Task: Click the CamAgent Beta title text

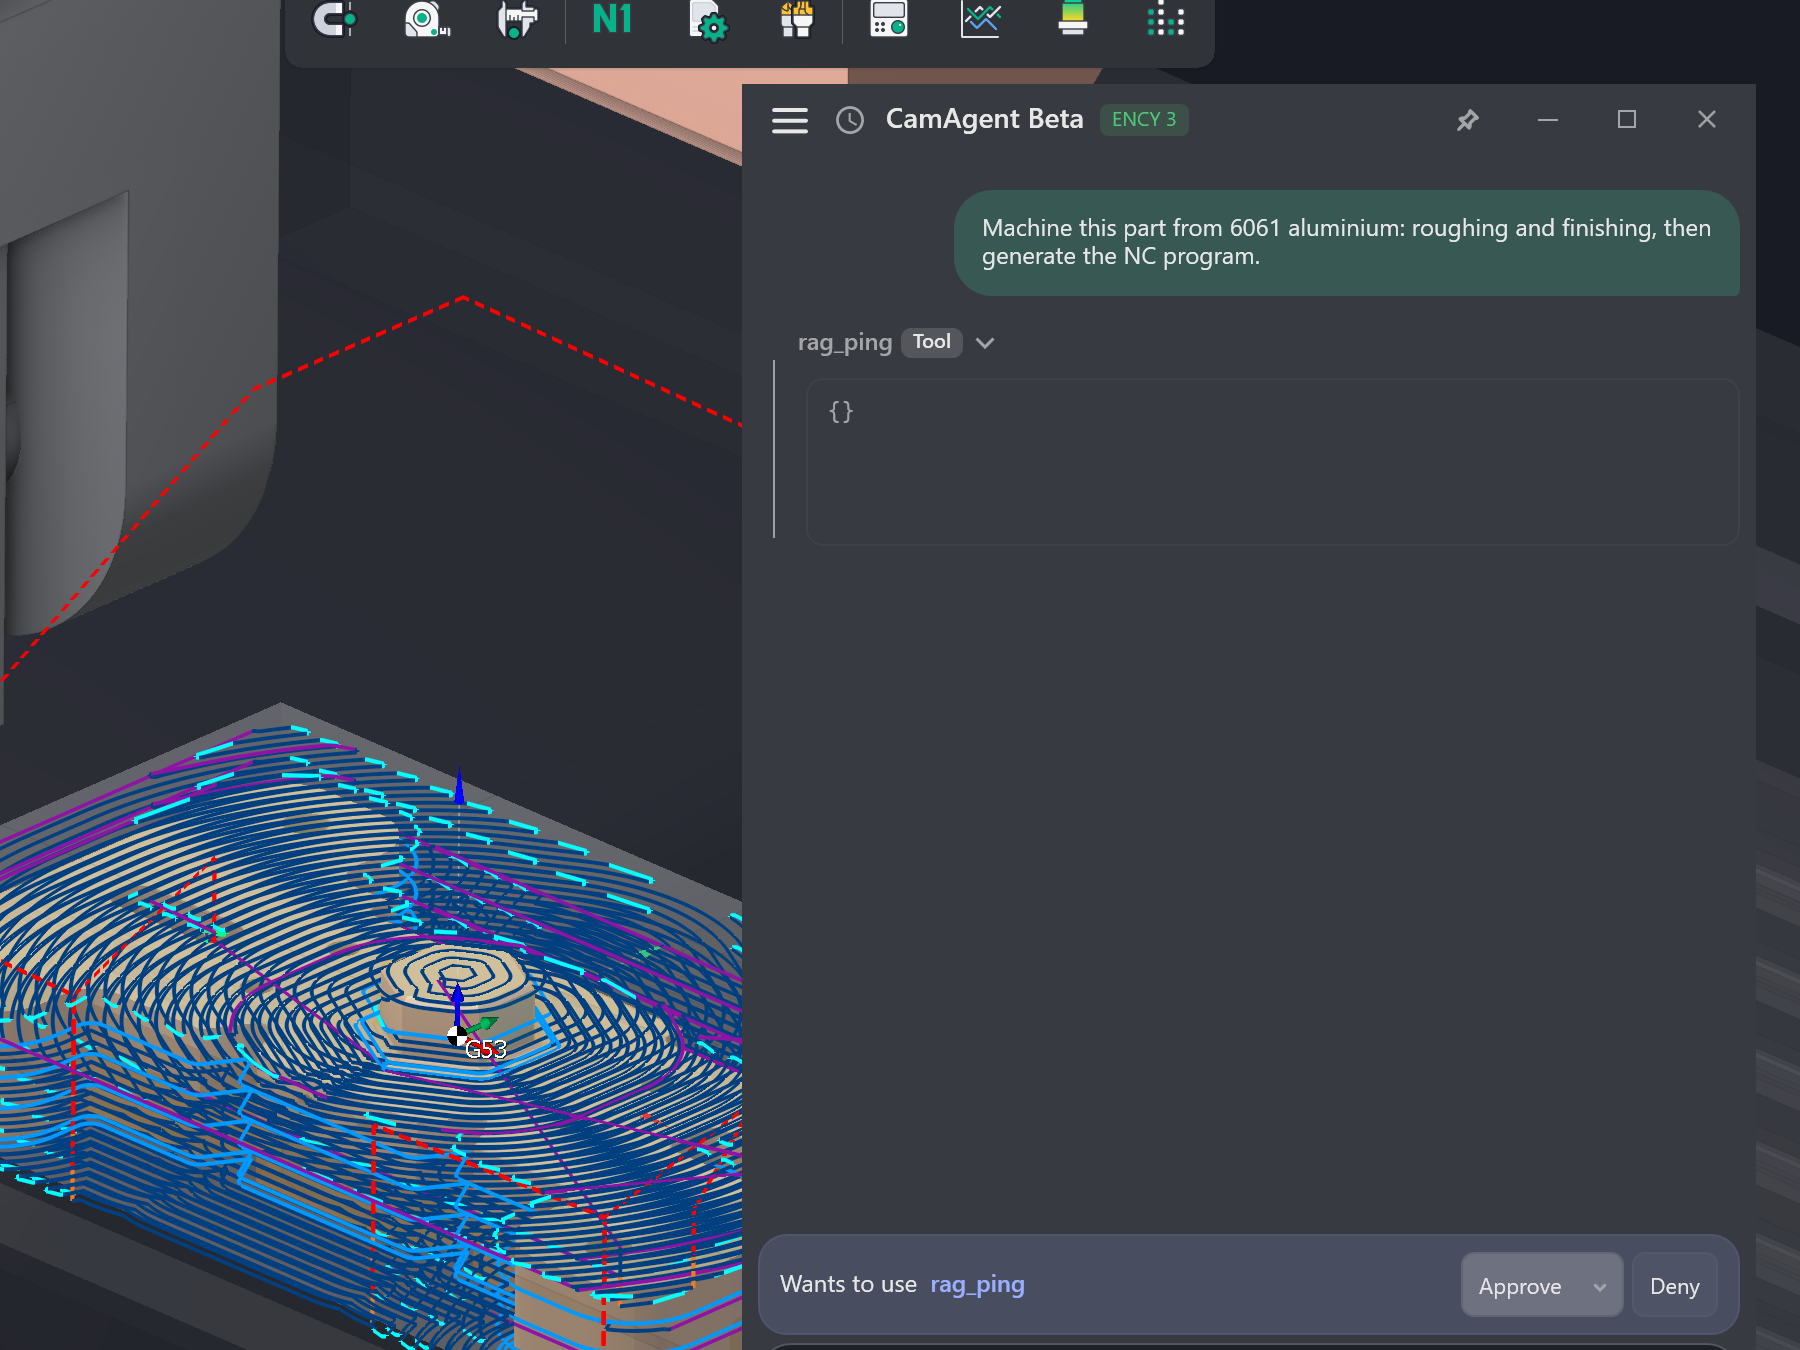Action: point(984,119)
